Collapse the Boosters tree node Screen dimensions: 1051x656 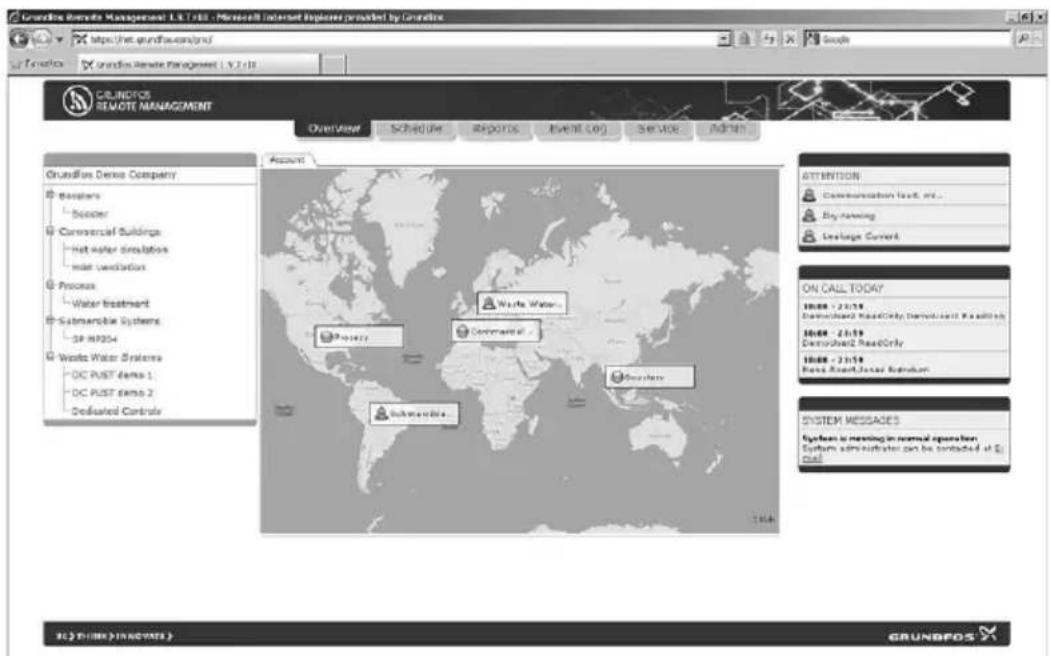(50, 195)
